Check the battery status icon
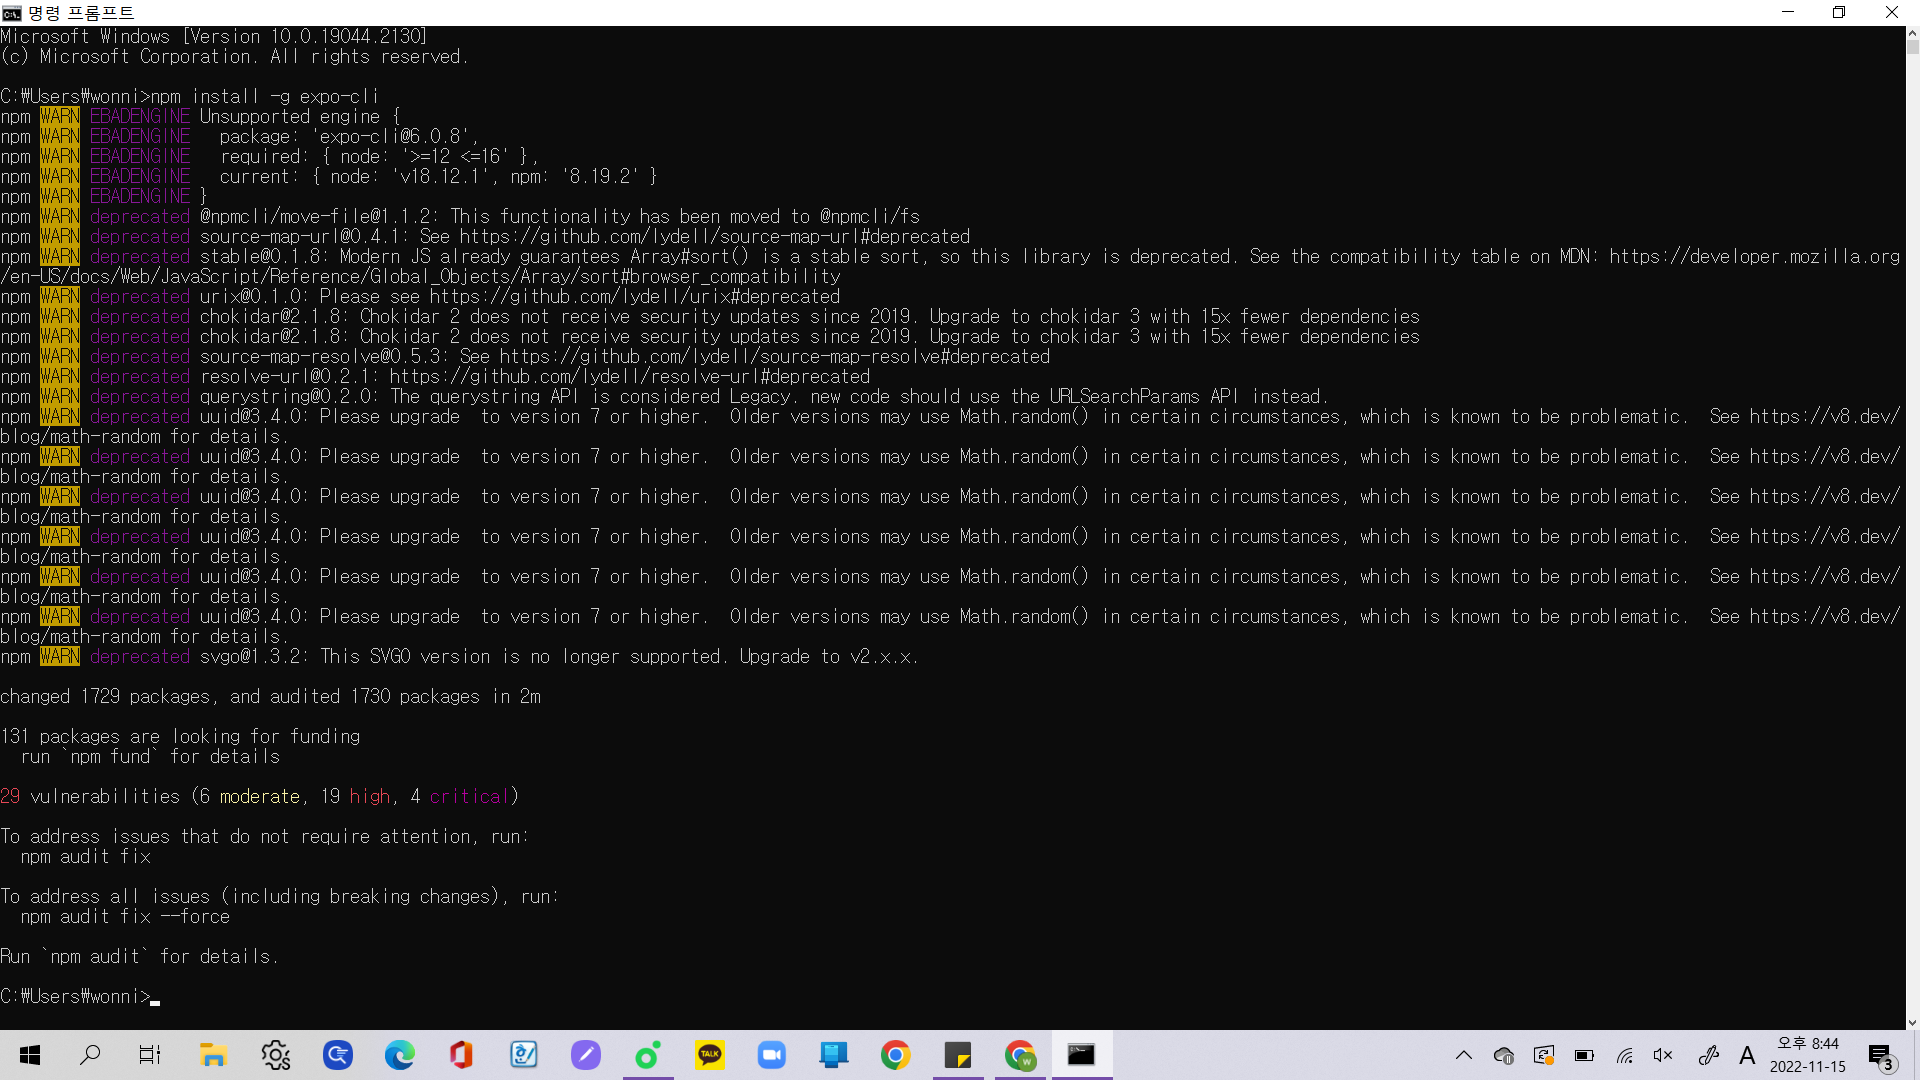 click(x=1584, y=1055)
